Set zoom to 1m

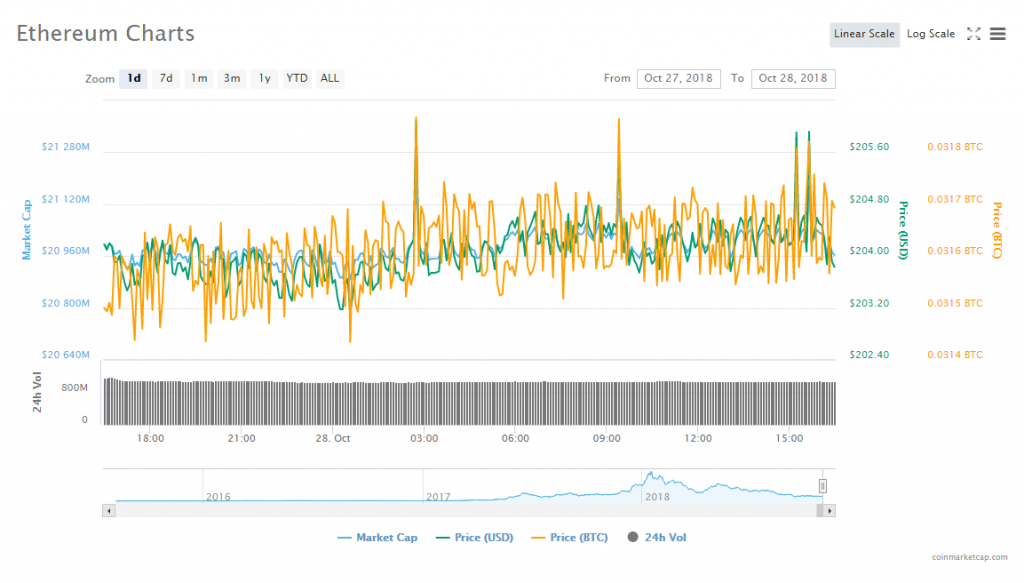(199, 78)
